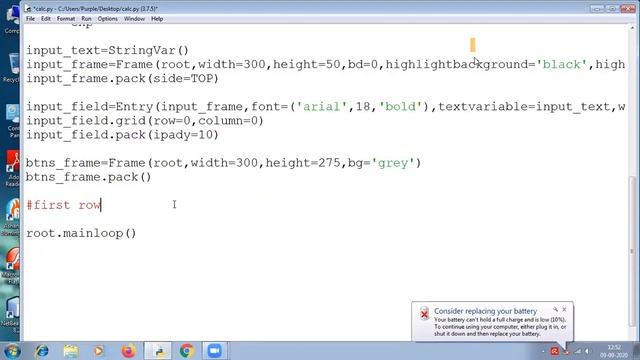Click line starting 'input_field=Entry('
The width and height of the screenshot is (640, 360).
point(326,107)
